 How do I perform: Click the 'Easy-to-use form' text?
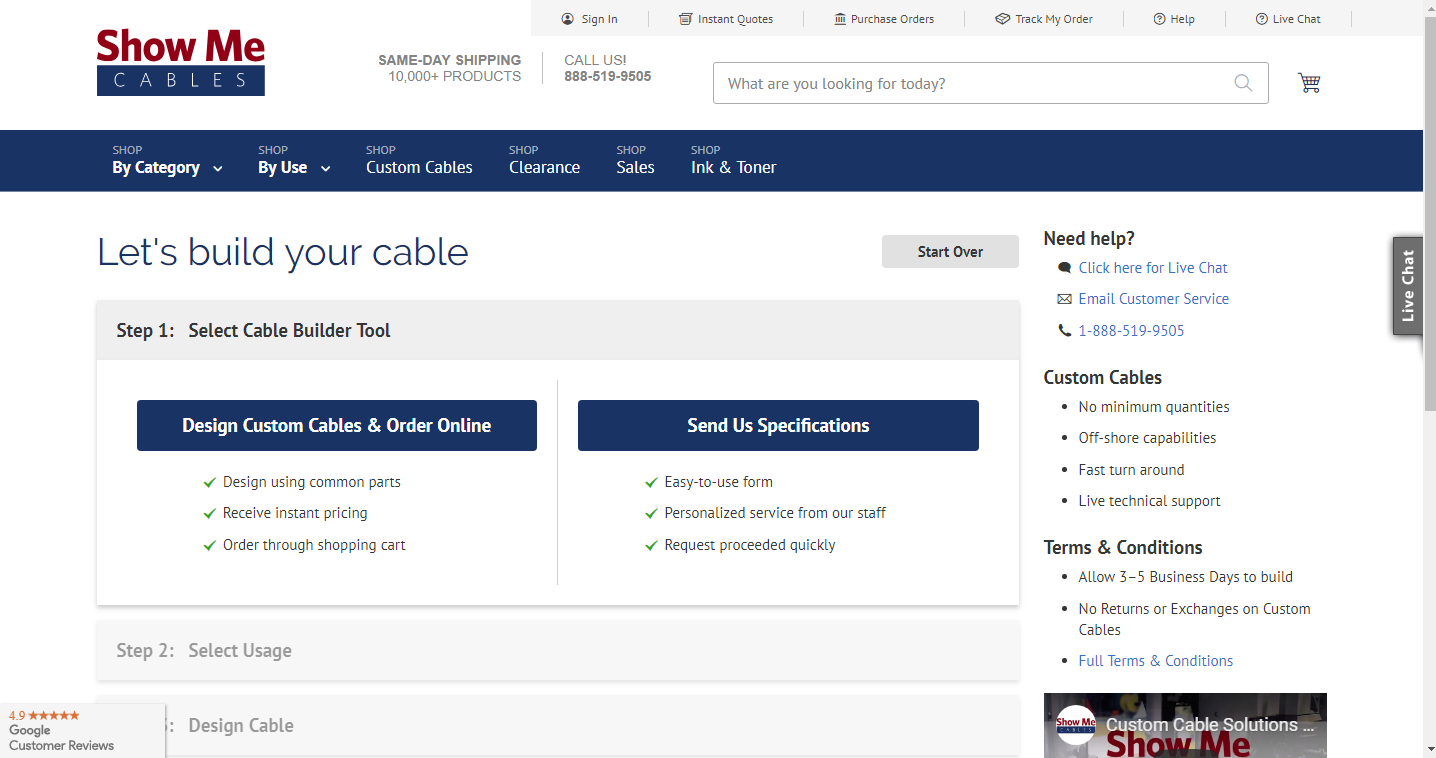coord(718,482)
